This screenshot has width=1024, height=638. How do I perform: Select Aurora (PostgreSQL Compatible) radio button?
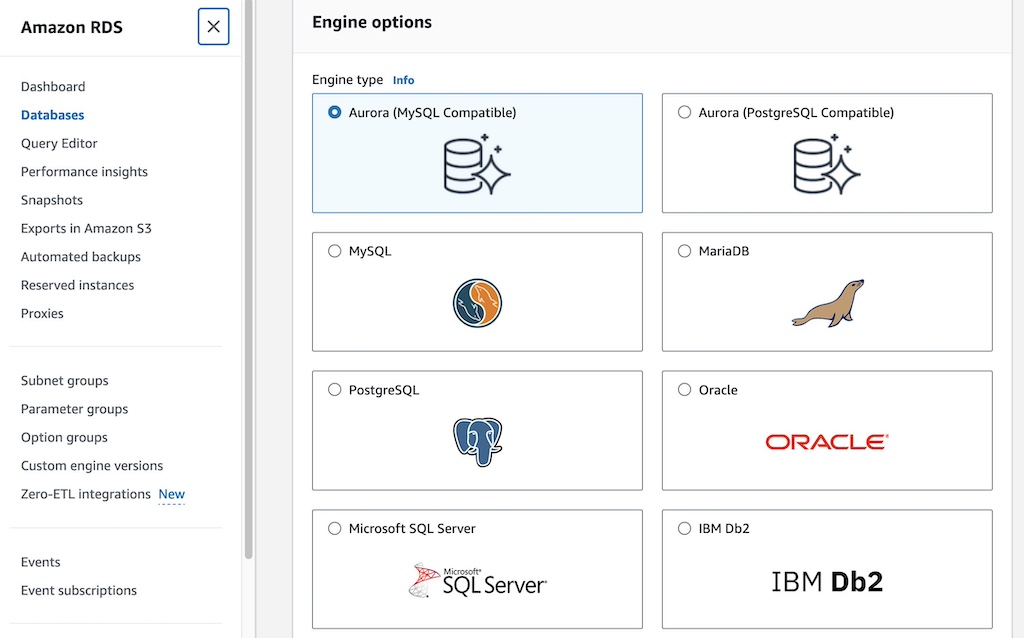point(684,112)
